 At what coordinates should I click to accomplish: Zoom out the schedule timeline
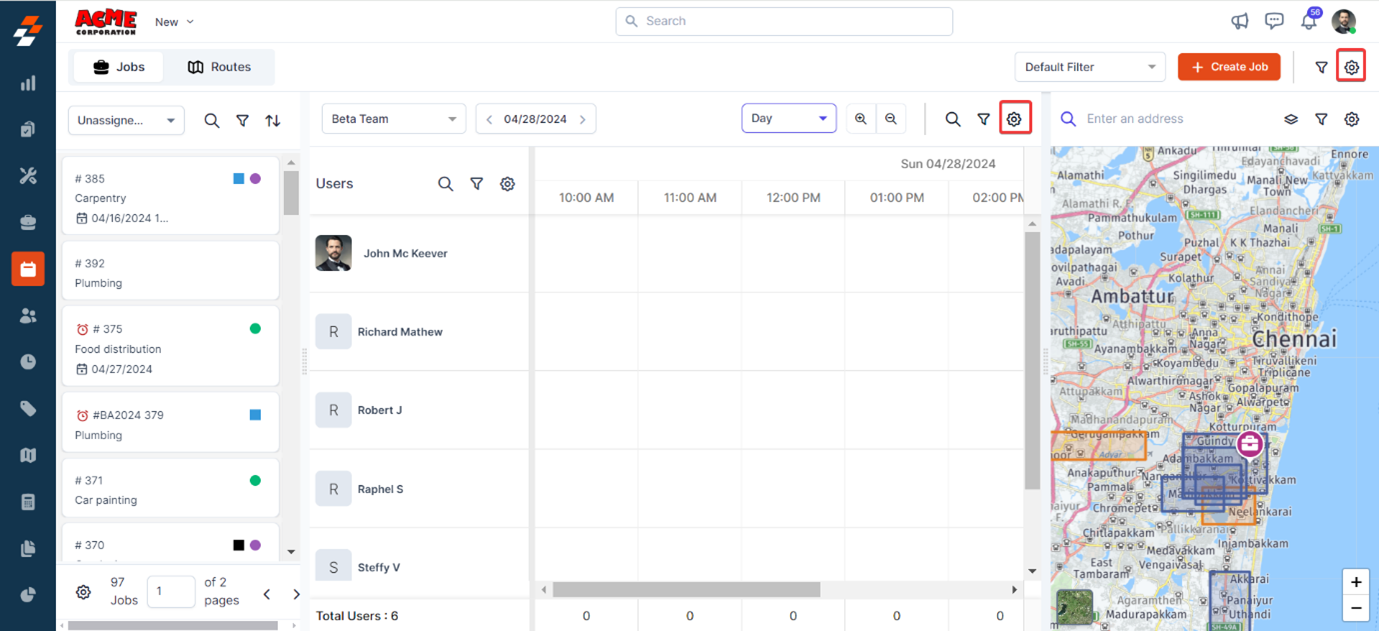pyautogui.click(x=891, y=119)
